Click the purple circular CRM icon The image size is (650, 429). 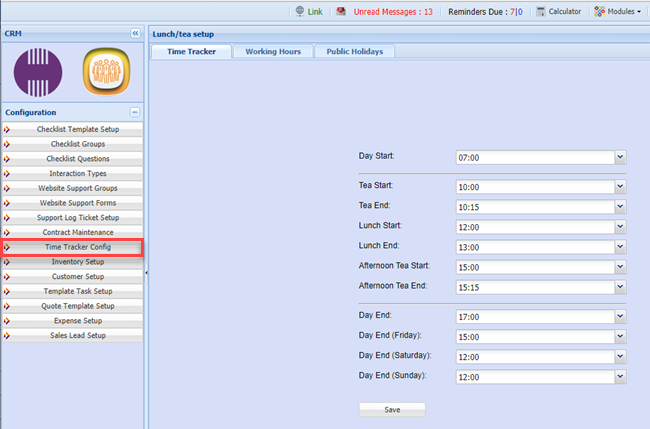(x=38, y=73)
